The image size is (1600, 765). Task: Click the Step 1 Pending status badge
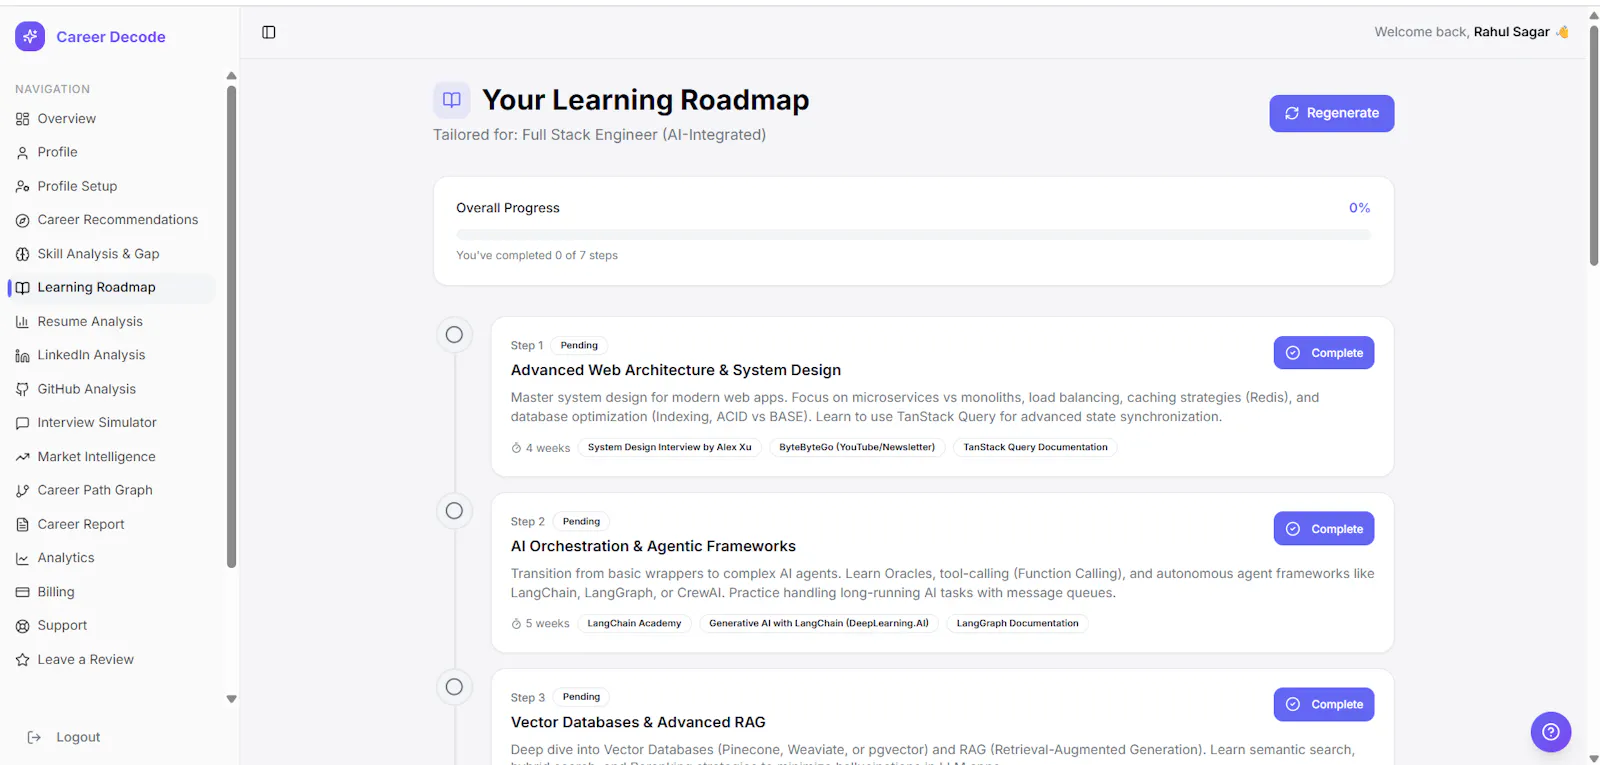[x=579, y=346]
